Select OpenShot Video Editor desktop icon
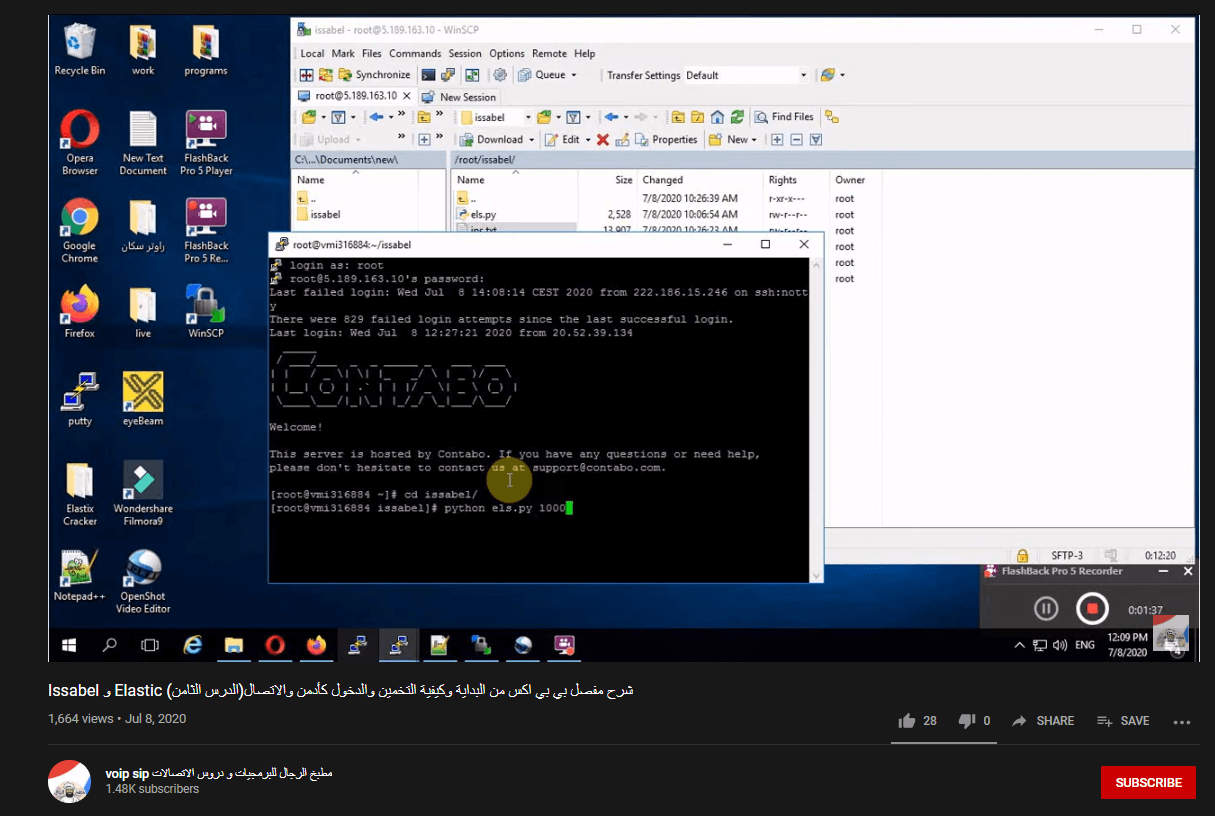 (x=143, y=581)
